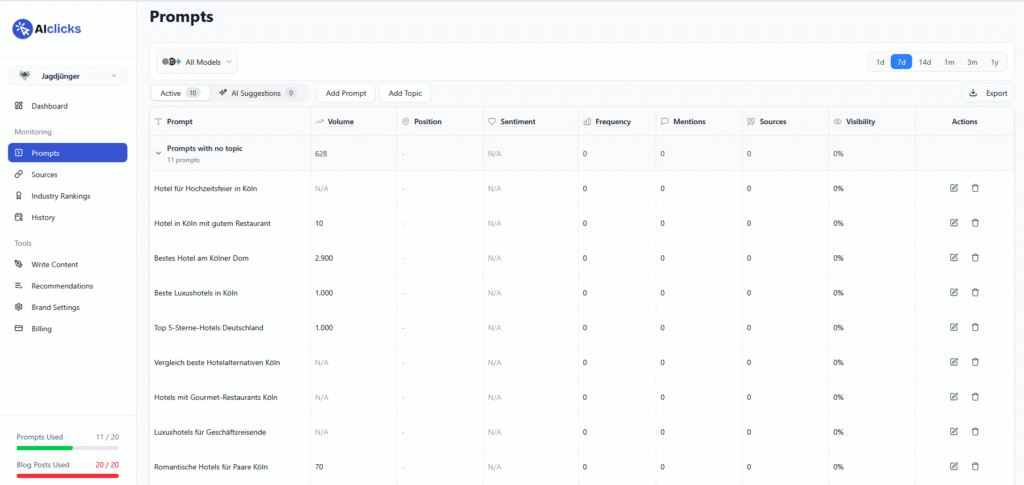This screenshot has height=485, width=1024.
Task: Set time range to 1y
Action: pyautogui.click(x=994, y=62)
